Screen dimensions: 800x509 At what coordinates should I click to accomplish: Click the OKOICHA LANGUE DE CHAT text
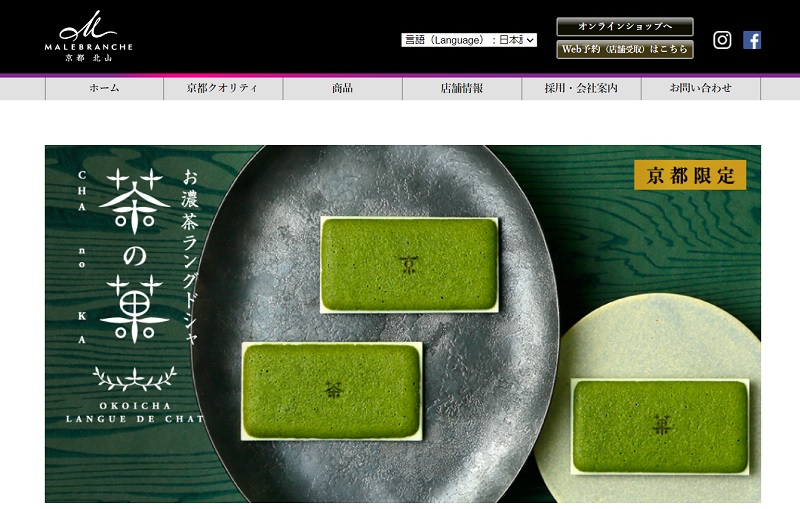point(135,413)
